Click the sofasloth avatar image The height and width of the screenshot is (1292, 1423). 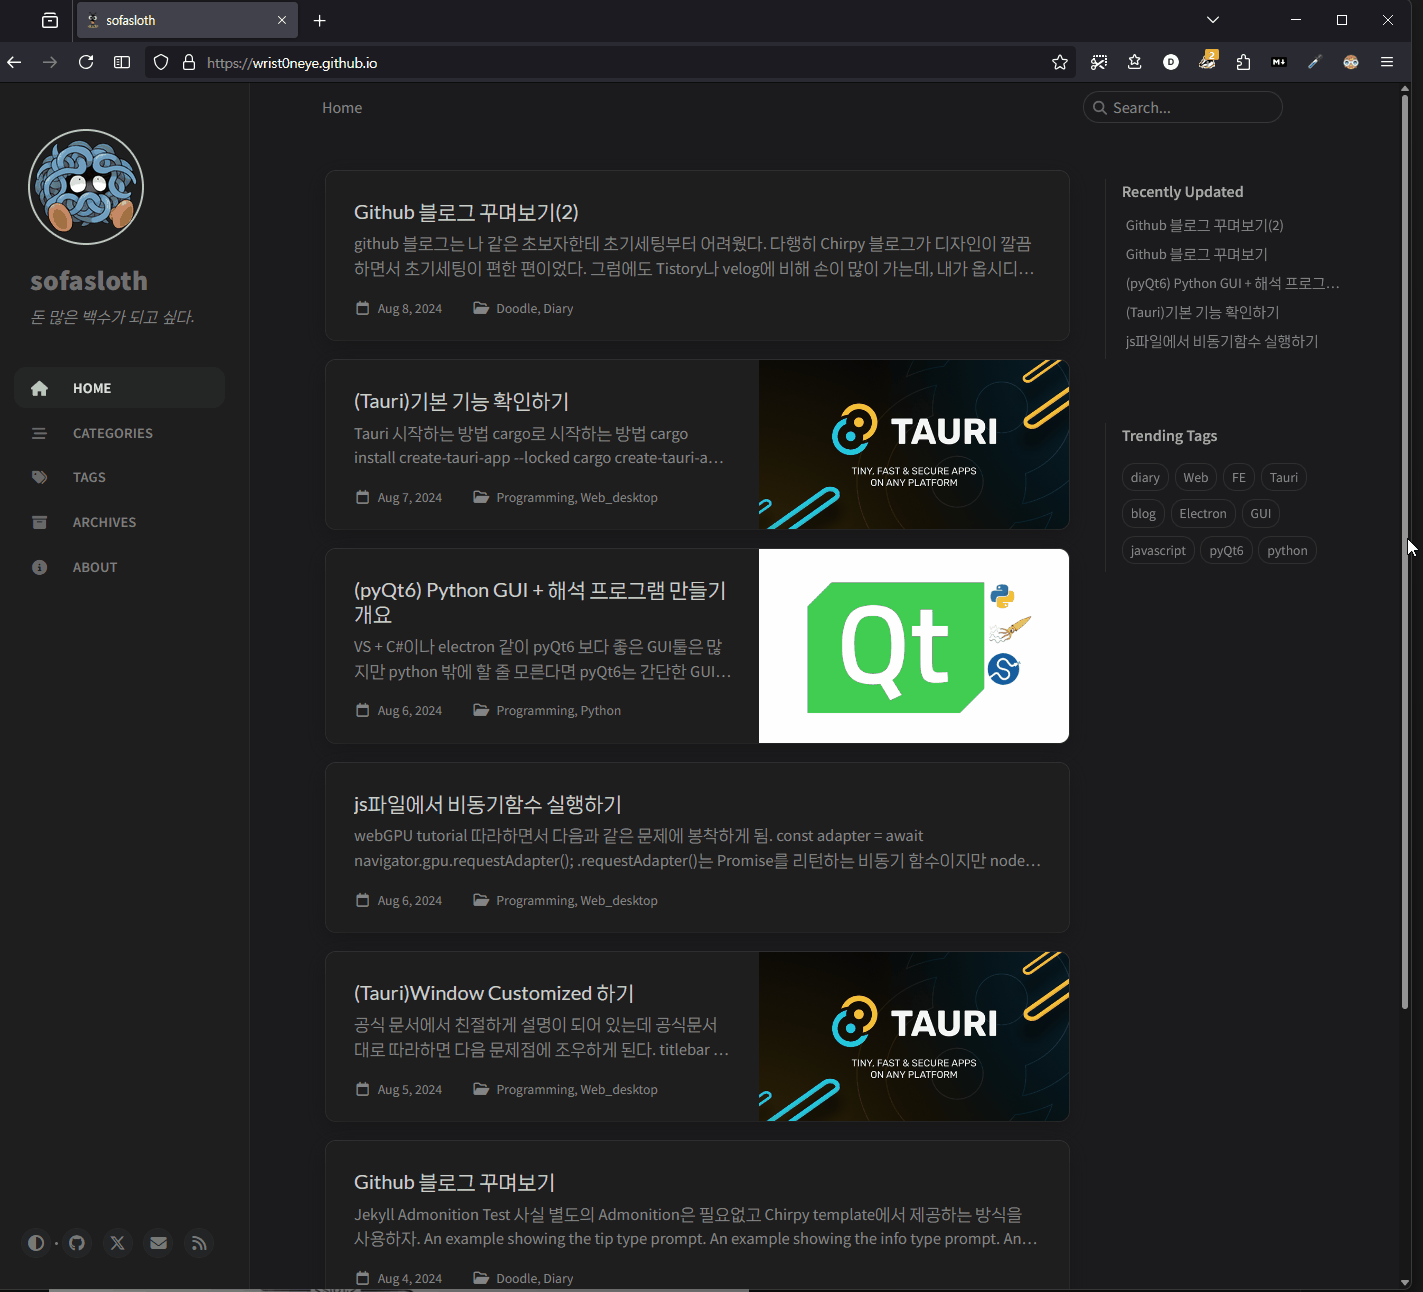[x=86, y=187]
